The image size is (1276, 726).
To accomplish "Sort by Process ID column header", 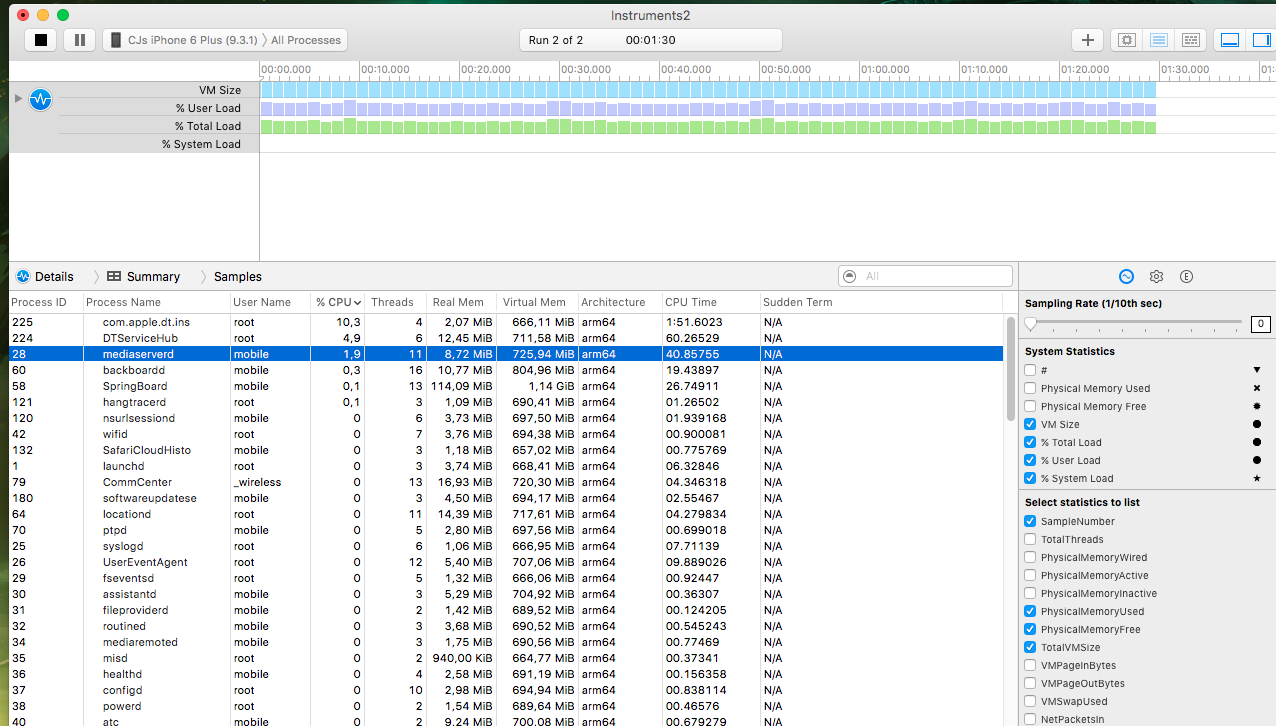I will [46, 302].
